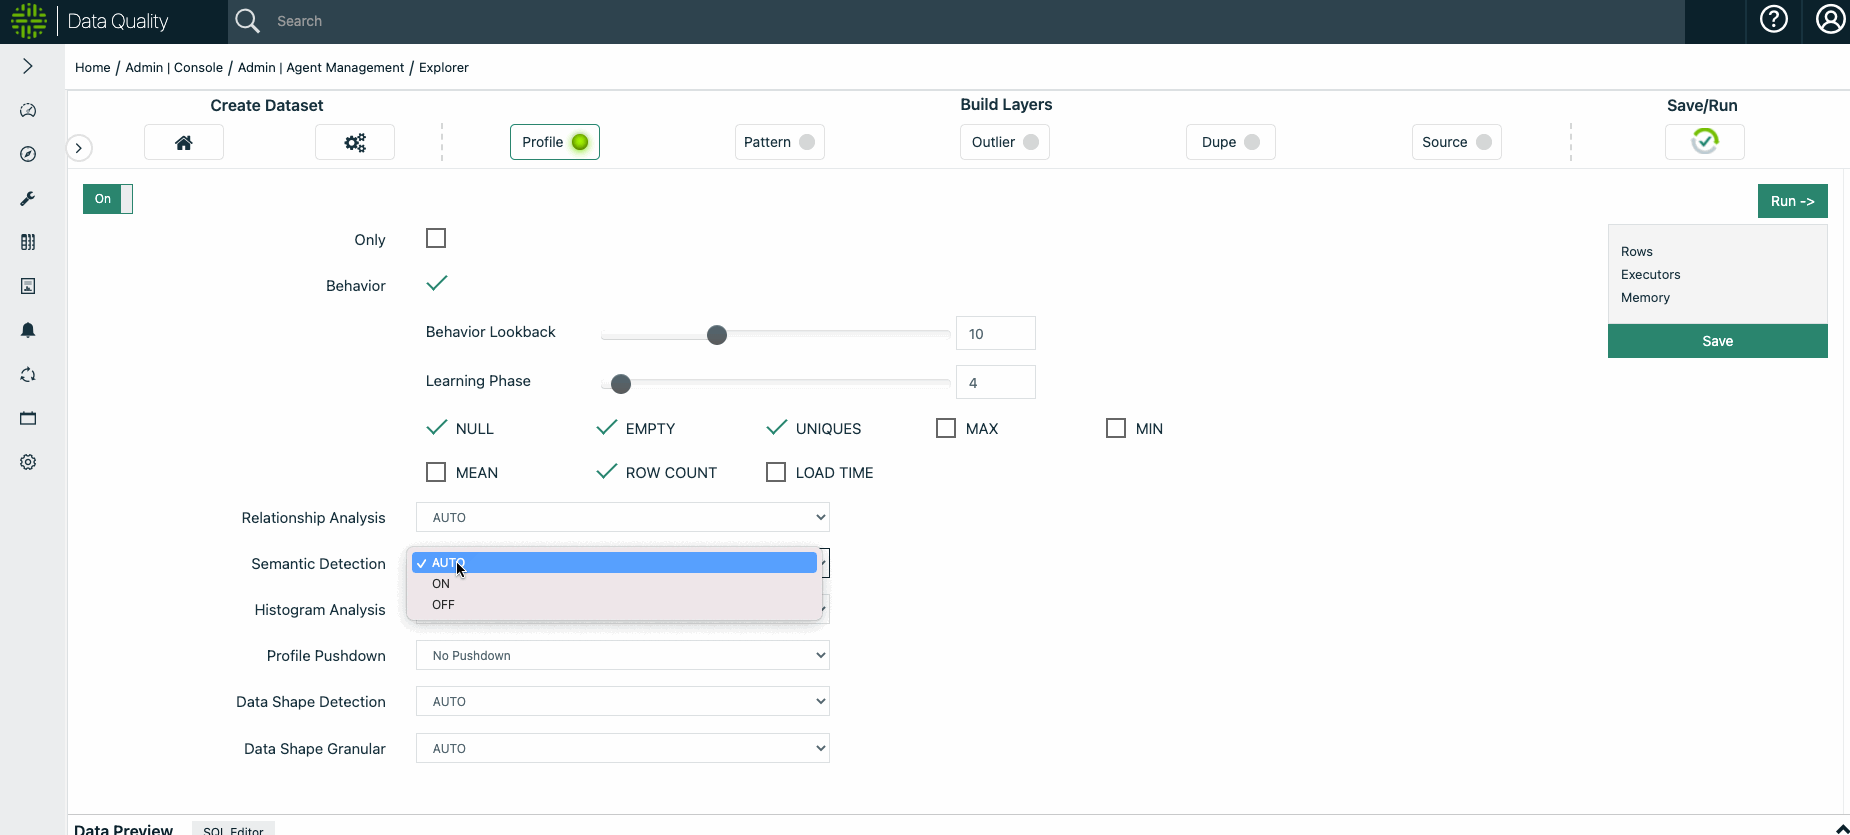The height and width of the screenshot is (835, 1850).
Task: Click the green Save button
Action: pyautogui.click(x=1717, y=341)
